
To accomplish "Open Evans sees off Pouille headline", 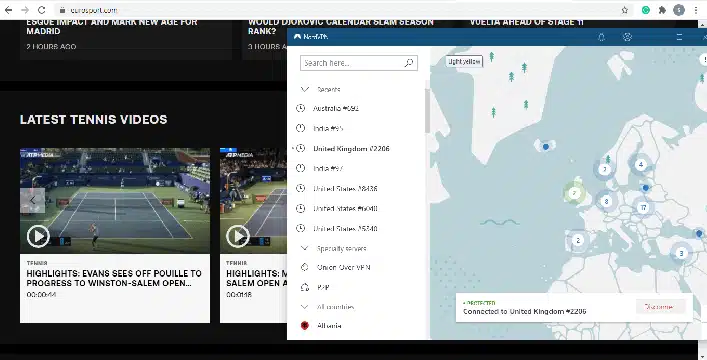I will pyautogui.click(x=114, y=278).
